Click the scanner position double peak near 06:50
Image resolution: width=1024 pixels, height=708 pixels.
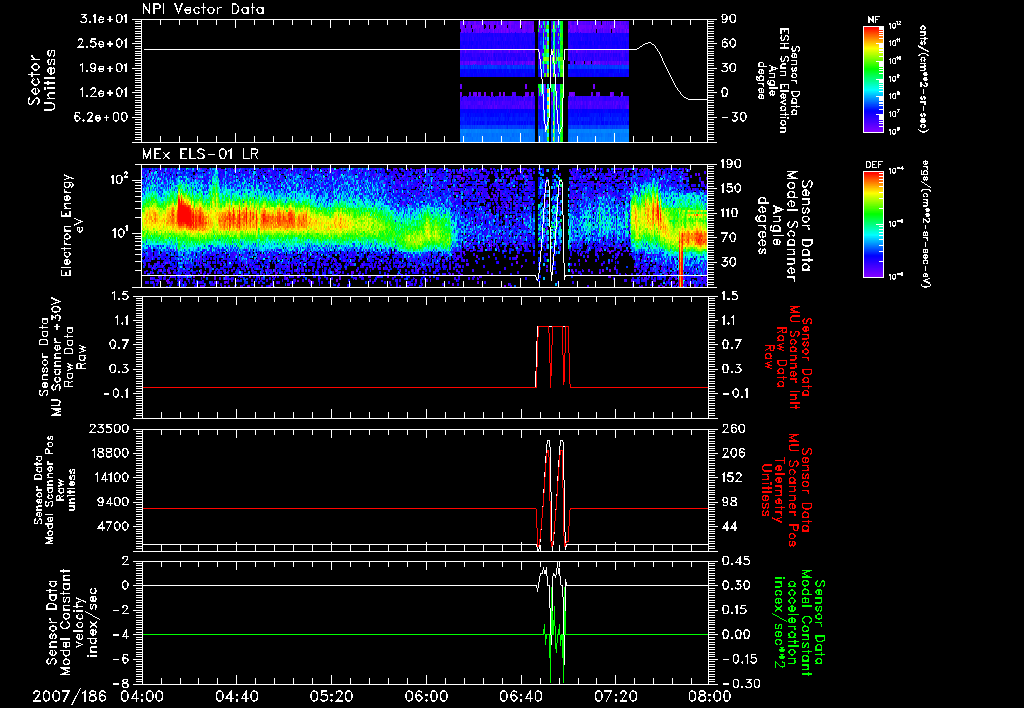tap(554, 493)
